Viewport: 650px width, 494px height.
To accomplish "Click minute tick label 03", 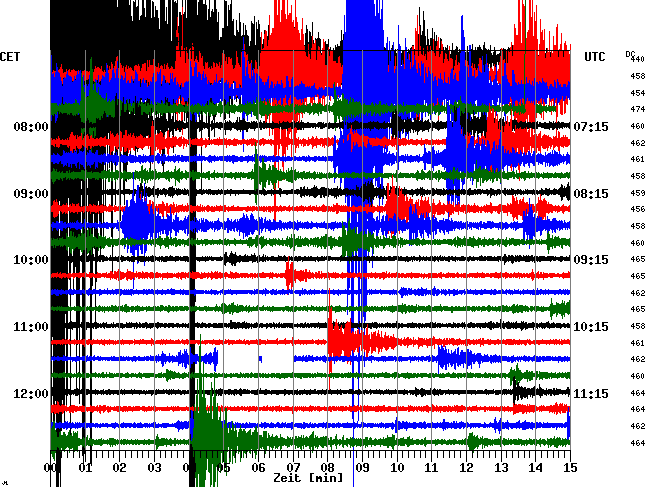I will [x=154, y=468].
